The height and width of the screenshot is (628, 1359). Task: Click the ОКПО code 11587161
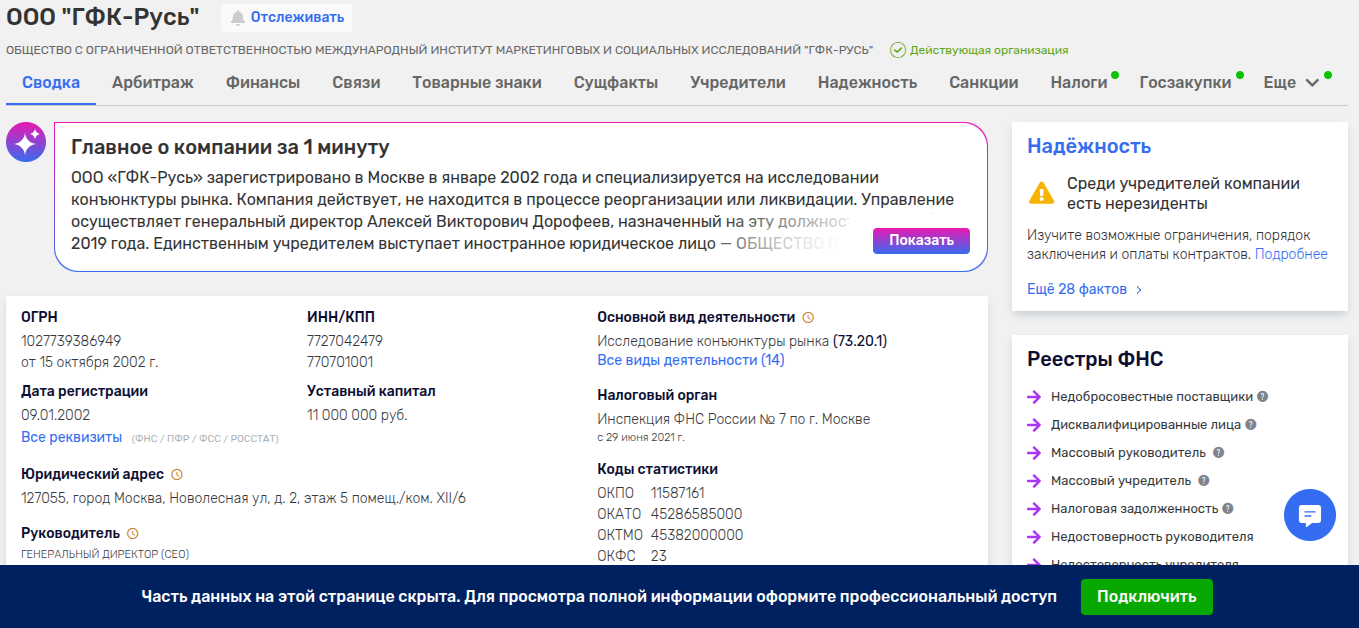coord(678,493)
